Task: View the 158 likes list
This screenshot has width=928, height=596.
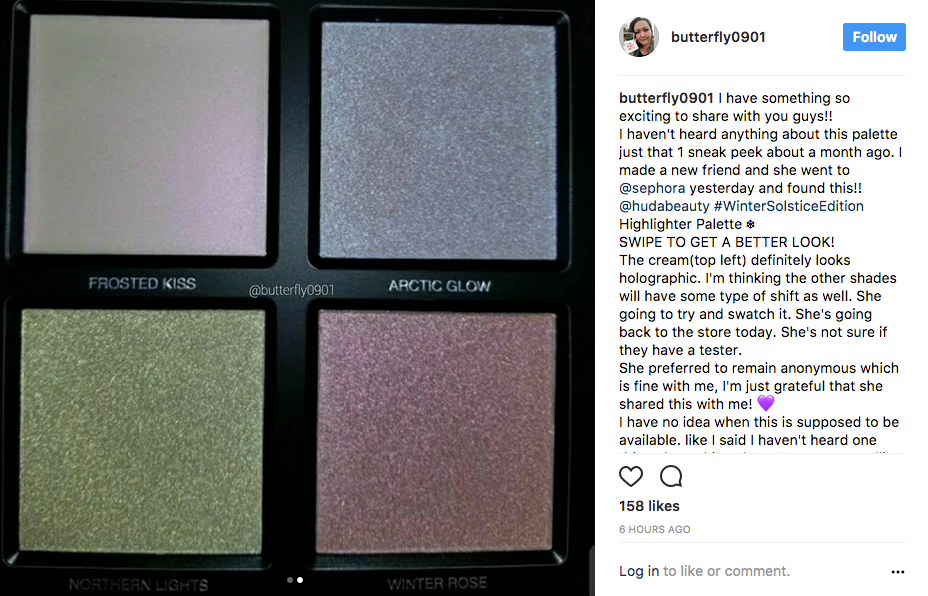Action: click(649, 506)
